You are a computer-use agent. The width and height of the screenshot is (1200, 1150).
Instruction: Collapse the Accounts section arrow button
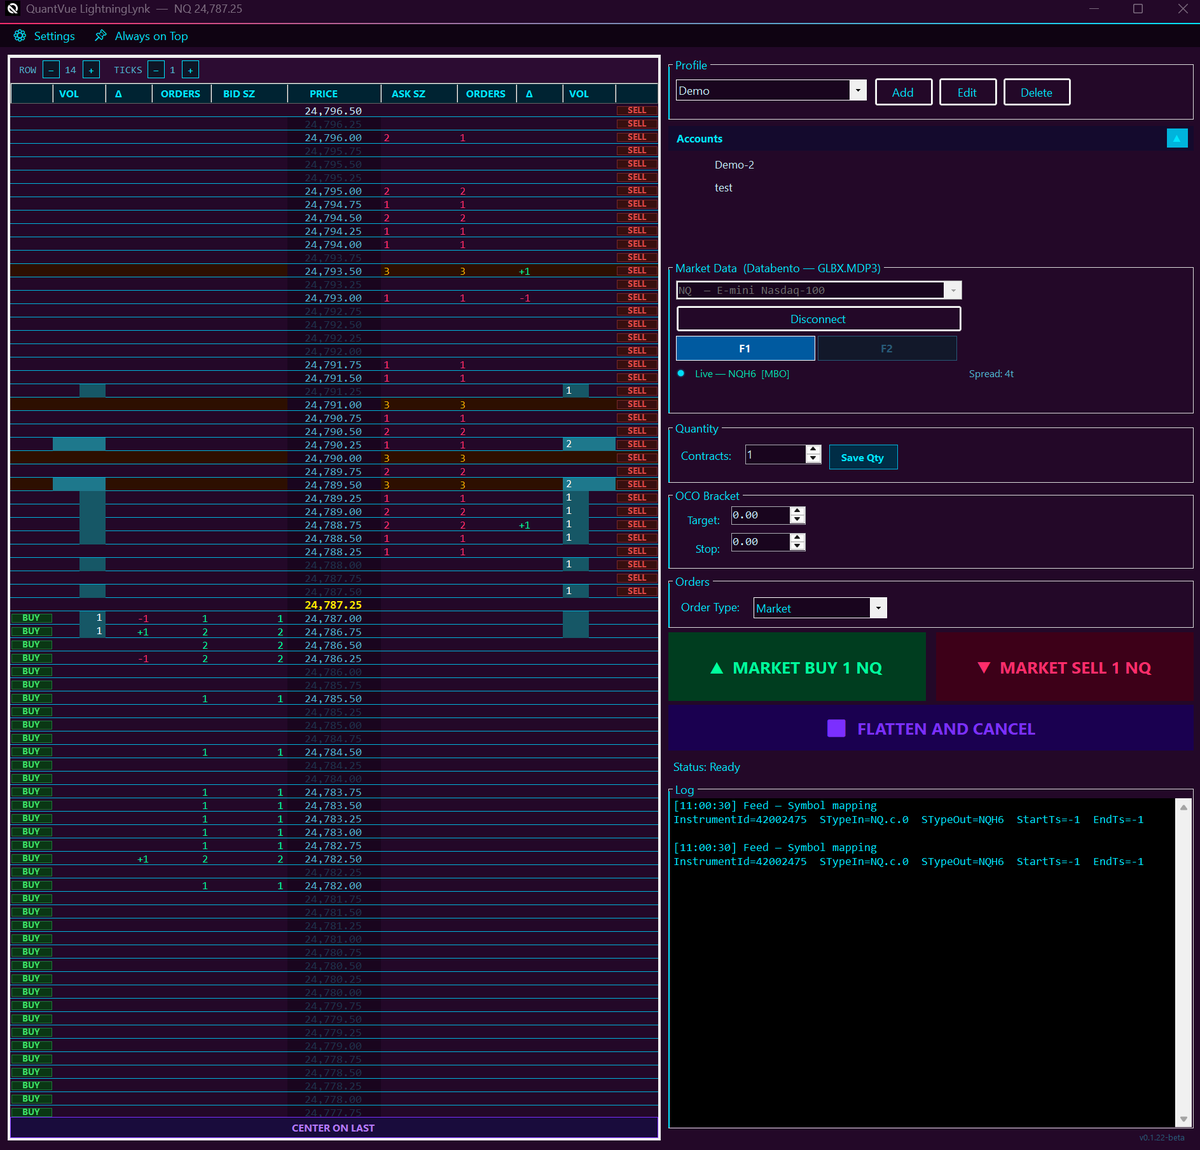tap(1177, 139)
